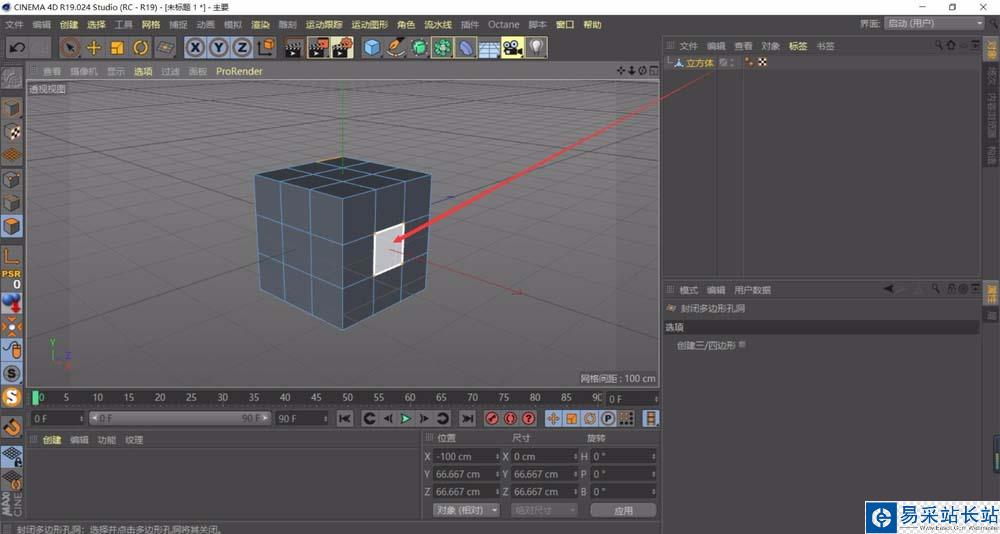Image resolution: width=1000 pixels, height=534 pixels.
Task: Select the 立方体 object in the object manager
Action: tap(699, 63)
